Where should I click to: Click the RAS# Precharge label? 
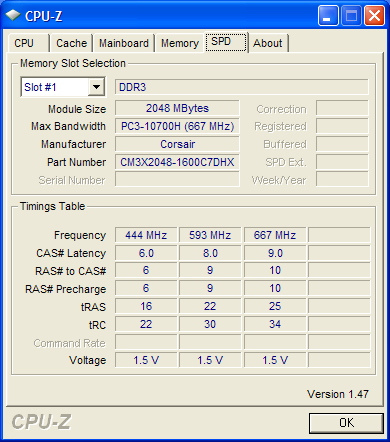[x=65, y=289]
